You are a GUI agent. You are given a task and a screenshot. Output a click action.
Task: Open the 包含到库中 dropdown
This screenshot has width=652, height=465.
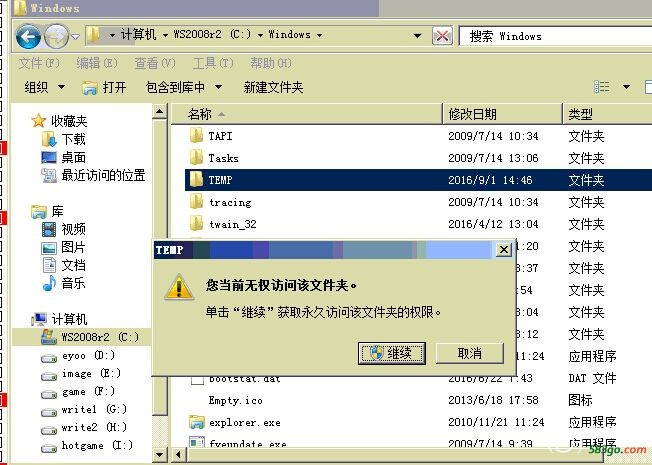[x=183, y=87]
